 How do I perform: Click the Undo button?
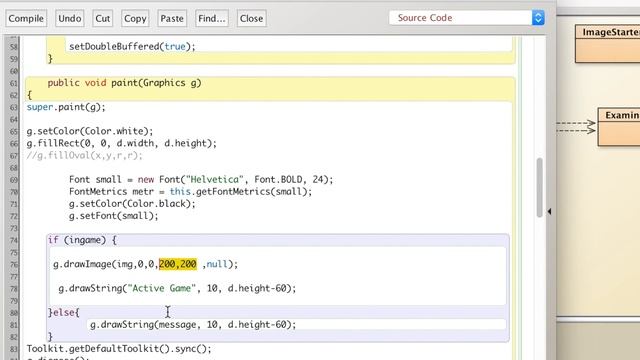tap(69, 18)
